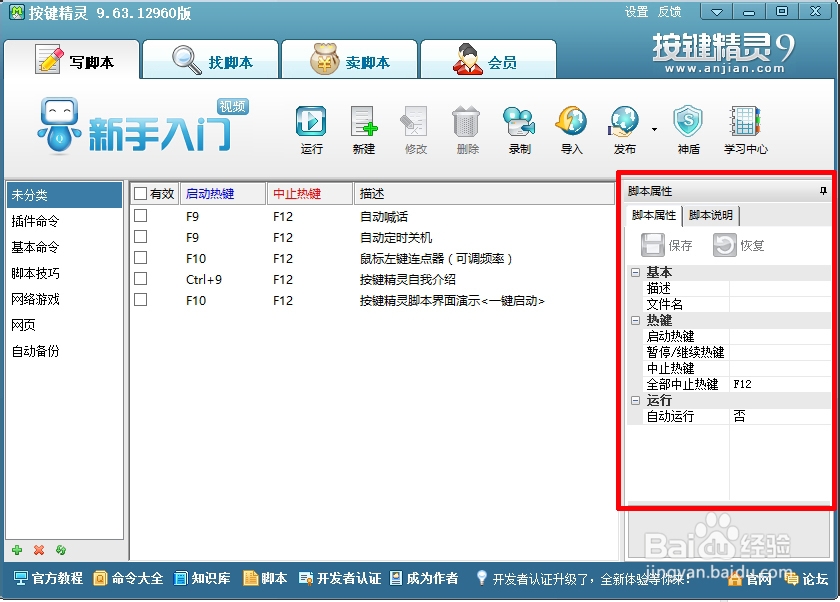
Task: Open the 论坛 forum link
Action: 806,578
